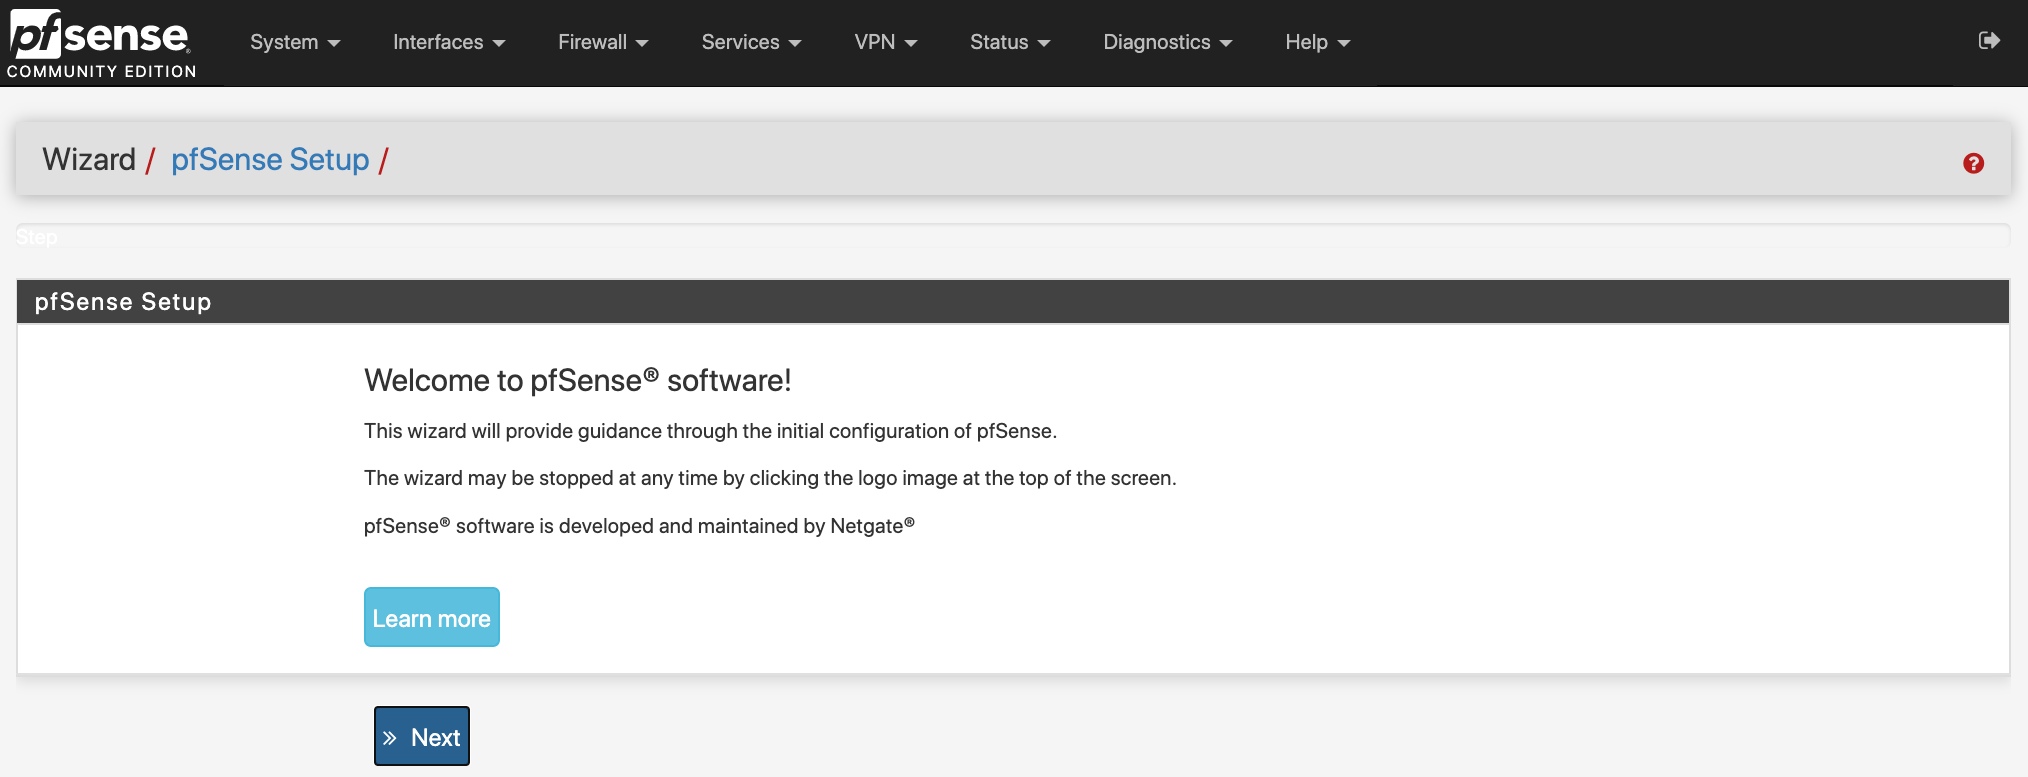Click the logout icon in the navbar

pos(1989,40)
